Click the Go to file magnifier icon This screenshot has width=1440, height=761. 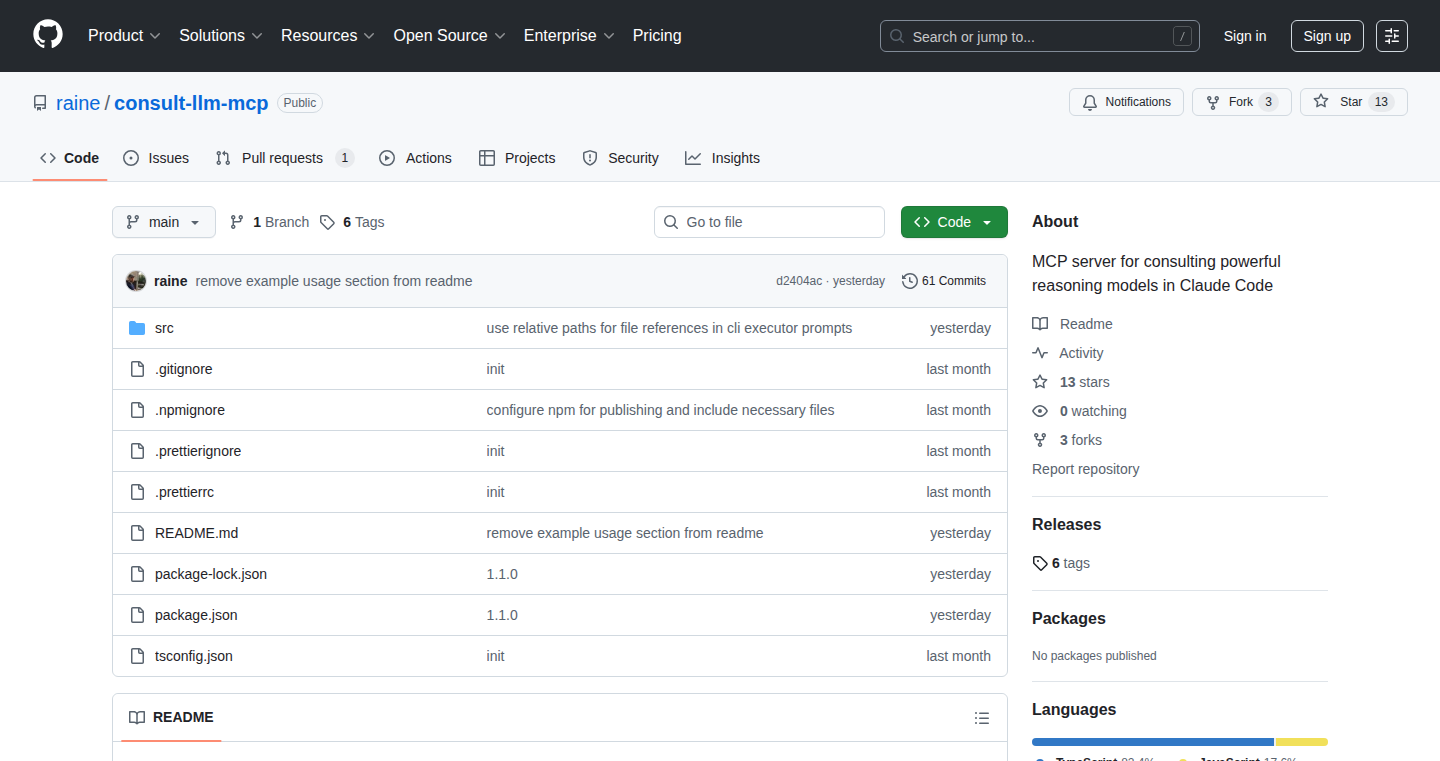[x=671, y=222]
